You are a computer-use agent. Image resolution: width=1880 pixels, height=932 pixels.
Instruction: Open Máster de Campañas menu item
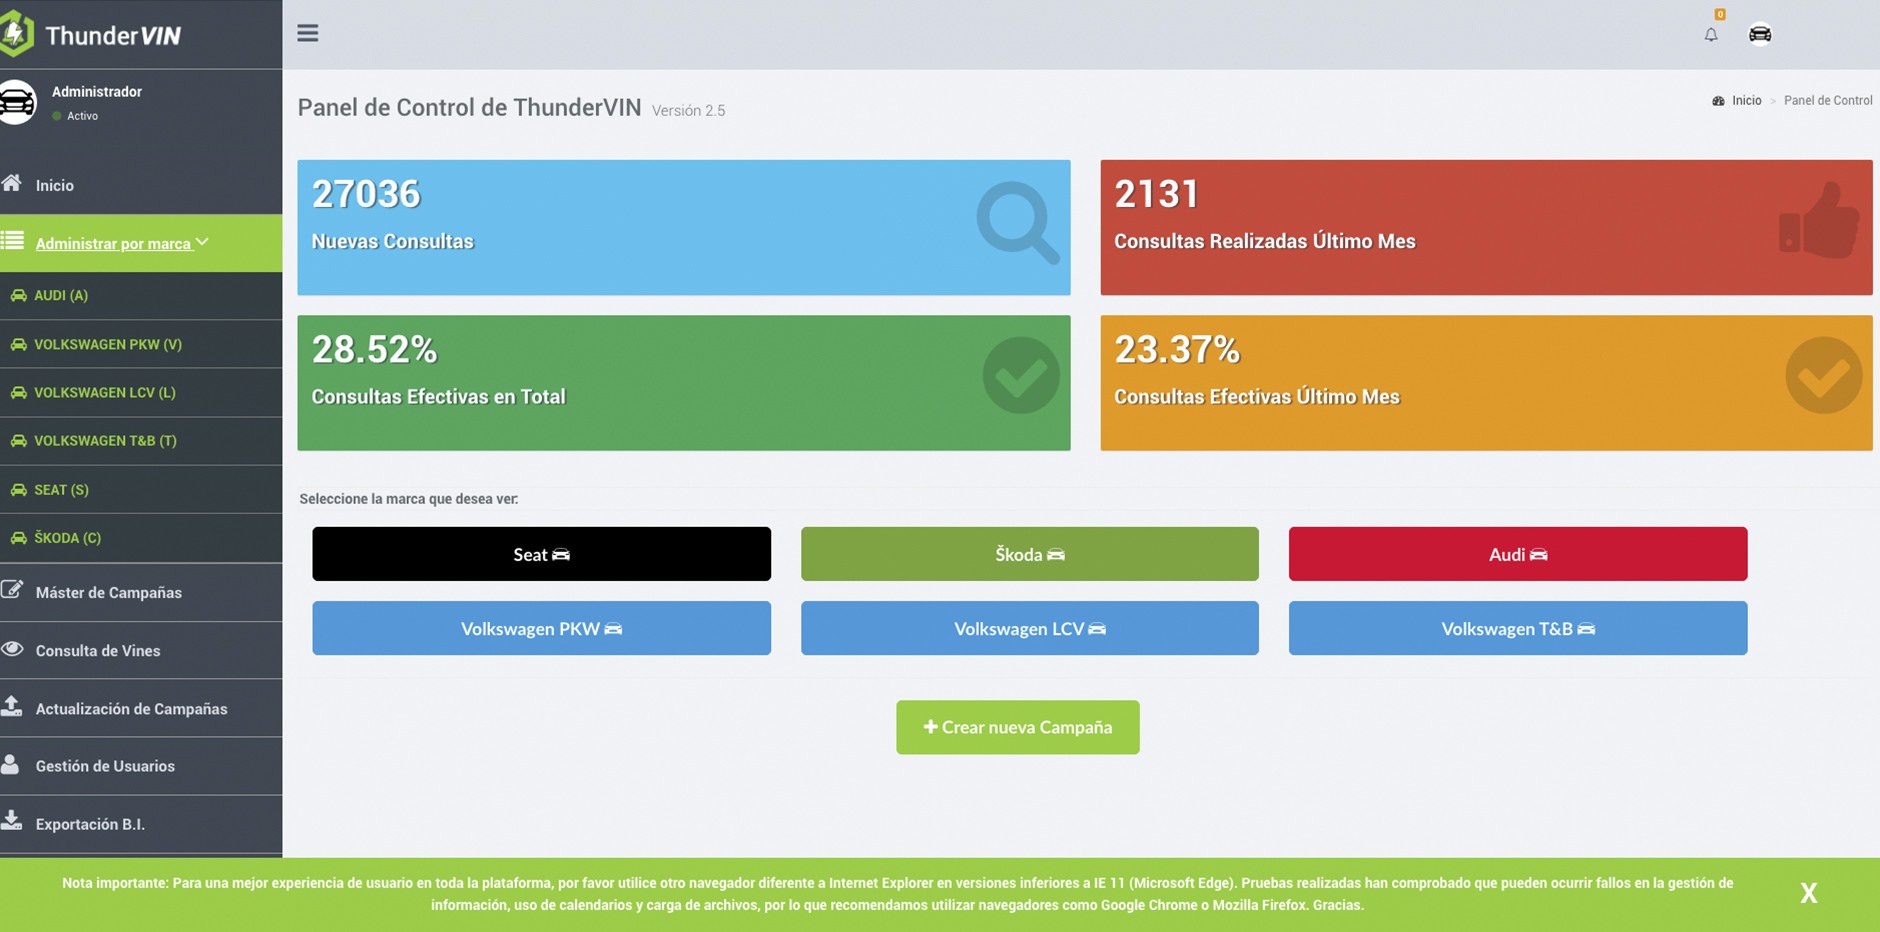[x=108, y=592]
